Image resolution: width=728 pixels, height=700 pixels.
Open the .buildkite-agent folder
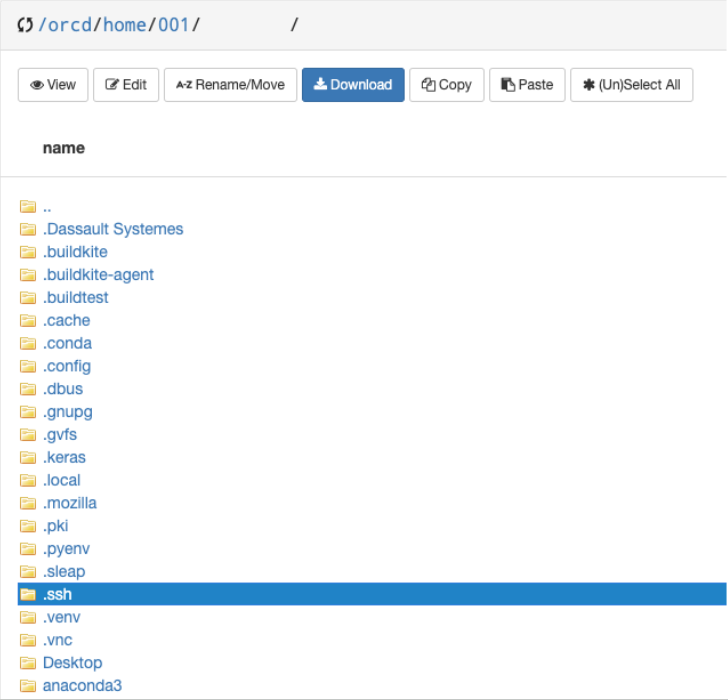98,275
